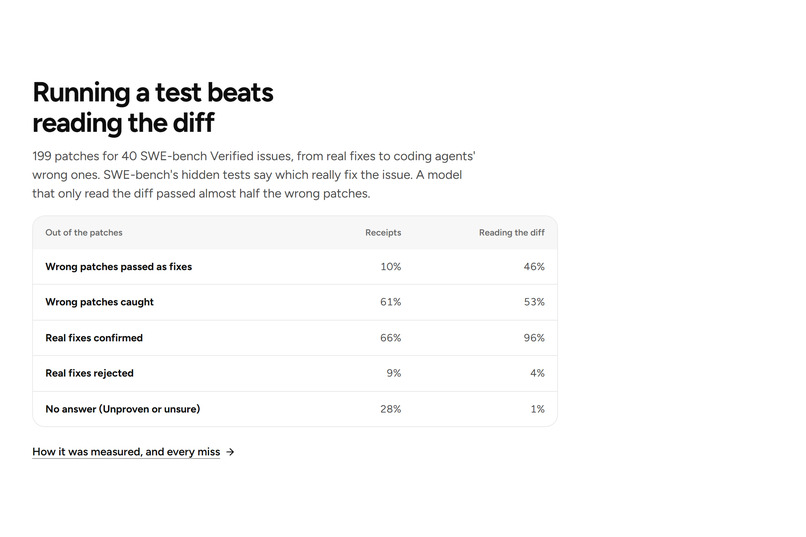Select the 'No answer (Unproven or unsure)' row label
This screenshot has height=537, width=806.
[x=122, y=409]
